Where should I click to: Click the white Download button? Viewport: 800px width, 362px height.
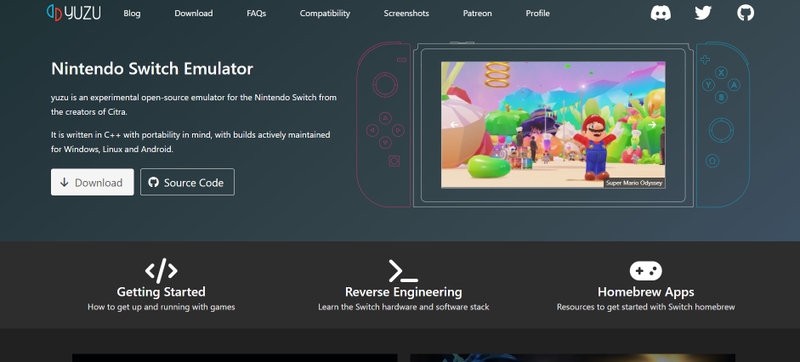point(92,182)
